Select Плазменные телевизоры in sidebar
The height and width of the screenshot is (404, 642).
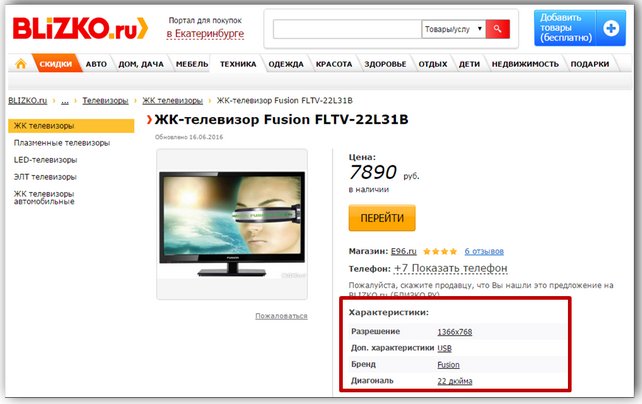62,143
